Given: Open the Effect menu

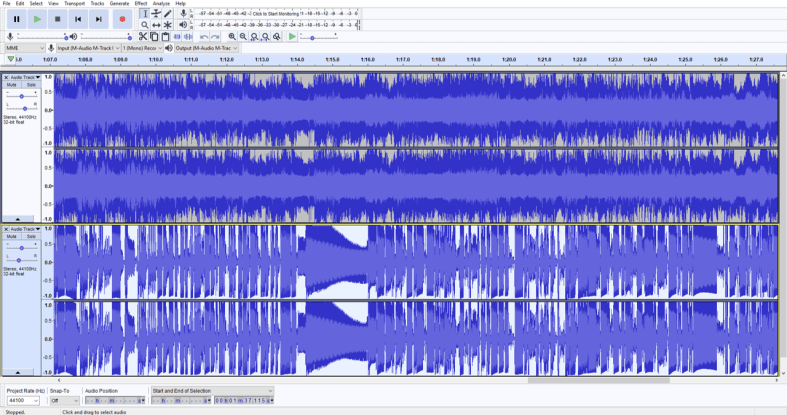Looking at the screenshot, I should point(141,4).
